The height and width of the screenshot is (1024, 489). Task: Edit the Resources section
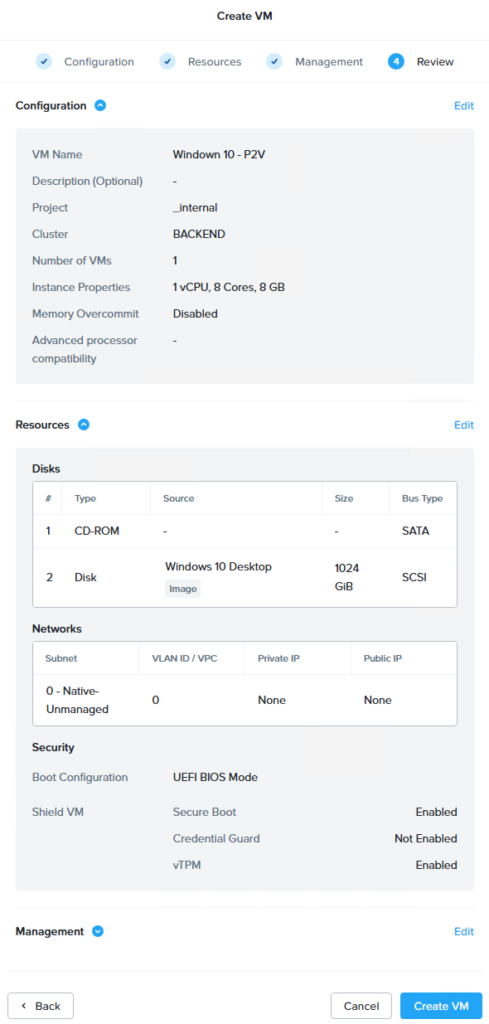464,425
